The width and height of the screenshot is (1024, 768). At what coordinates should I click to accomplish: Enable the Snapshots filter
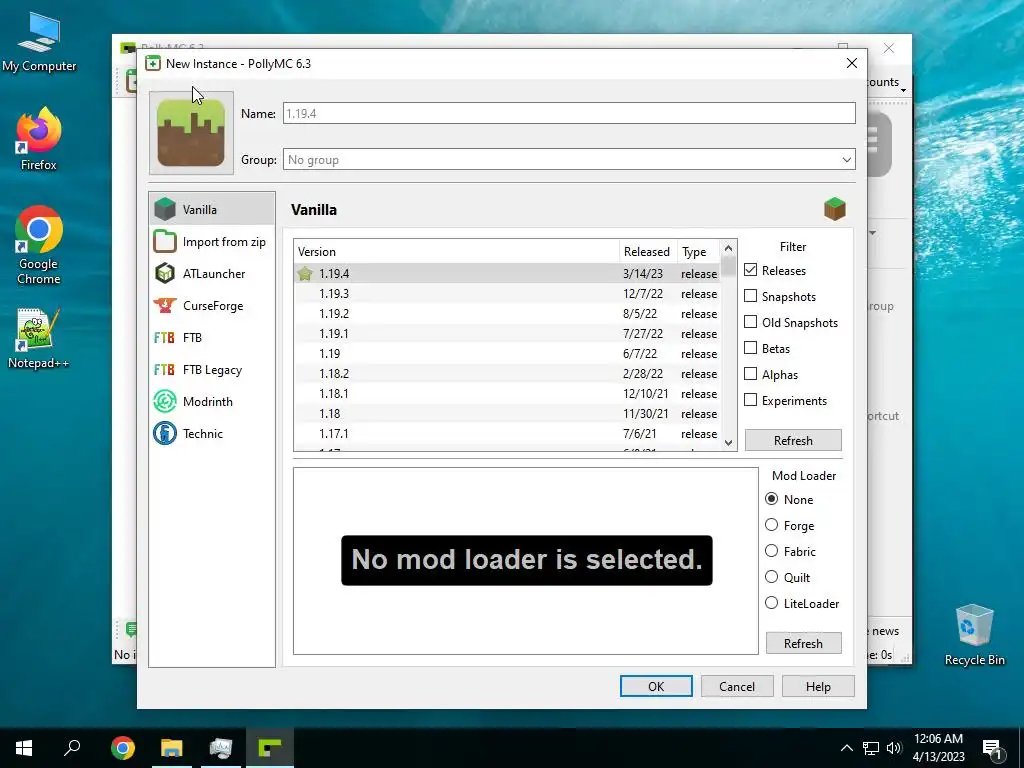pos(751,296)
